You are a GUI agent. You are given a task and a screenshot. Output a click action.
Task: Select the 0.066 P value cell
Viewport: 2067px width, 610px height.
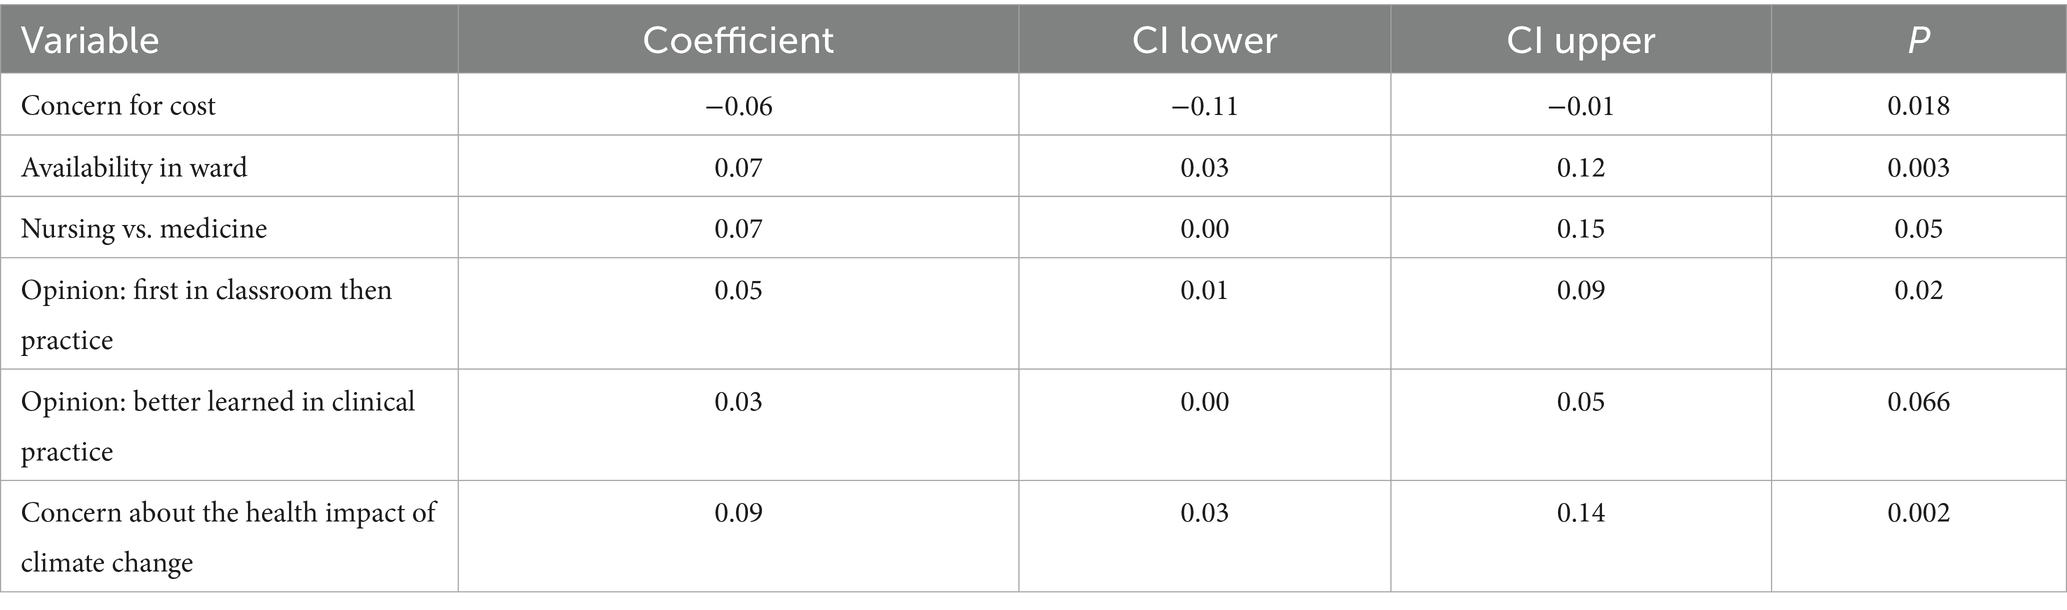pyautogui.click(x=1918, y=402)
